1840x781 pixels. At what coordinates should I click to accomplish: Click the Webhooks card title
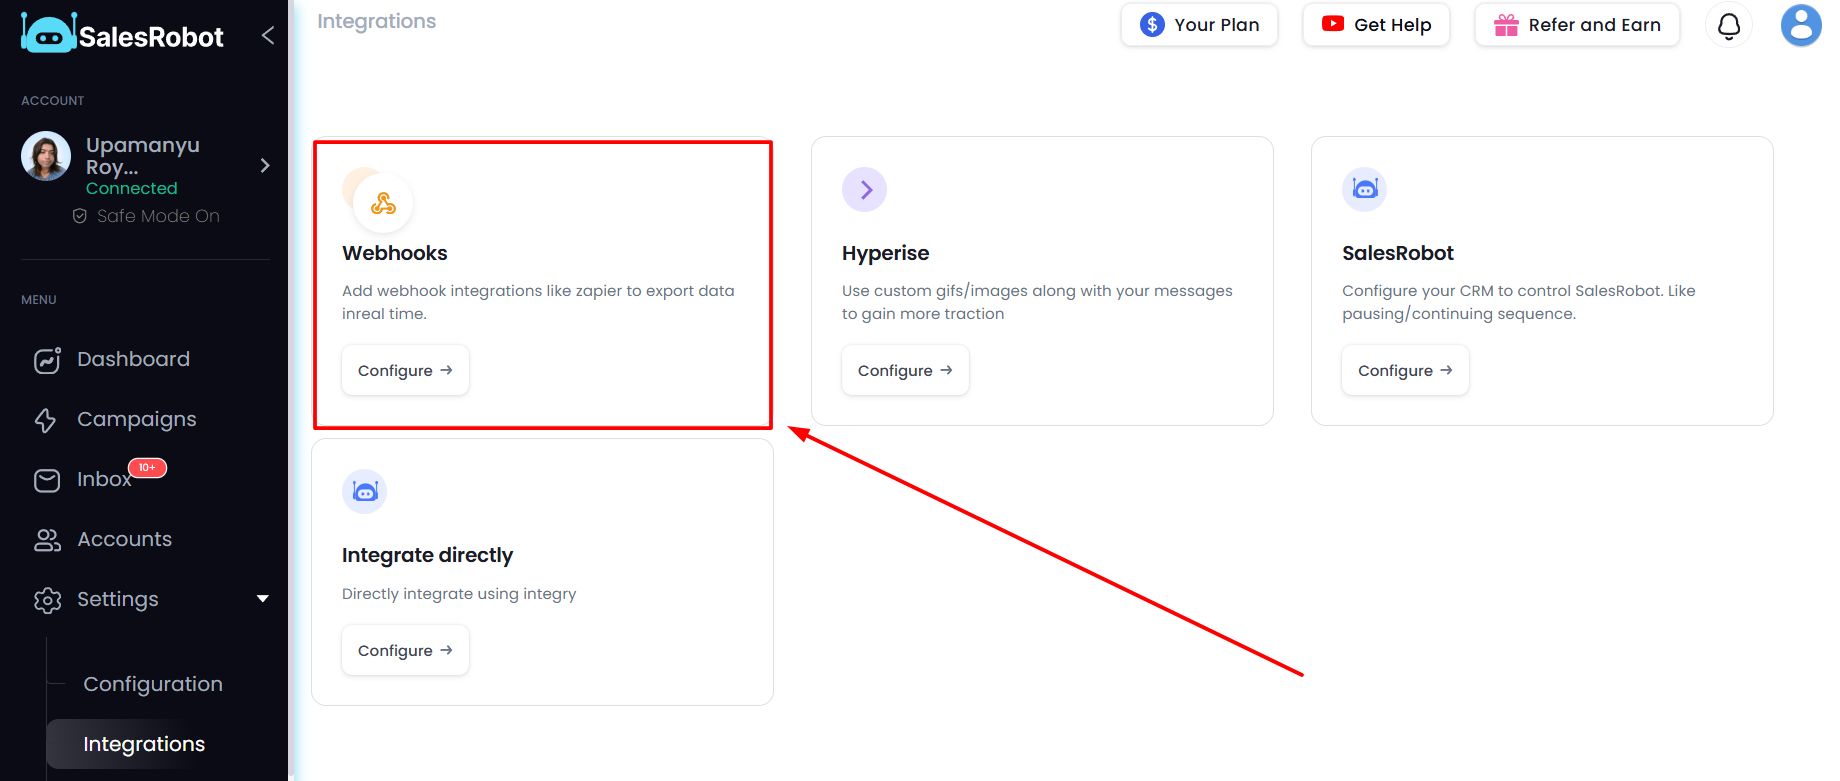point(394,253)
